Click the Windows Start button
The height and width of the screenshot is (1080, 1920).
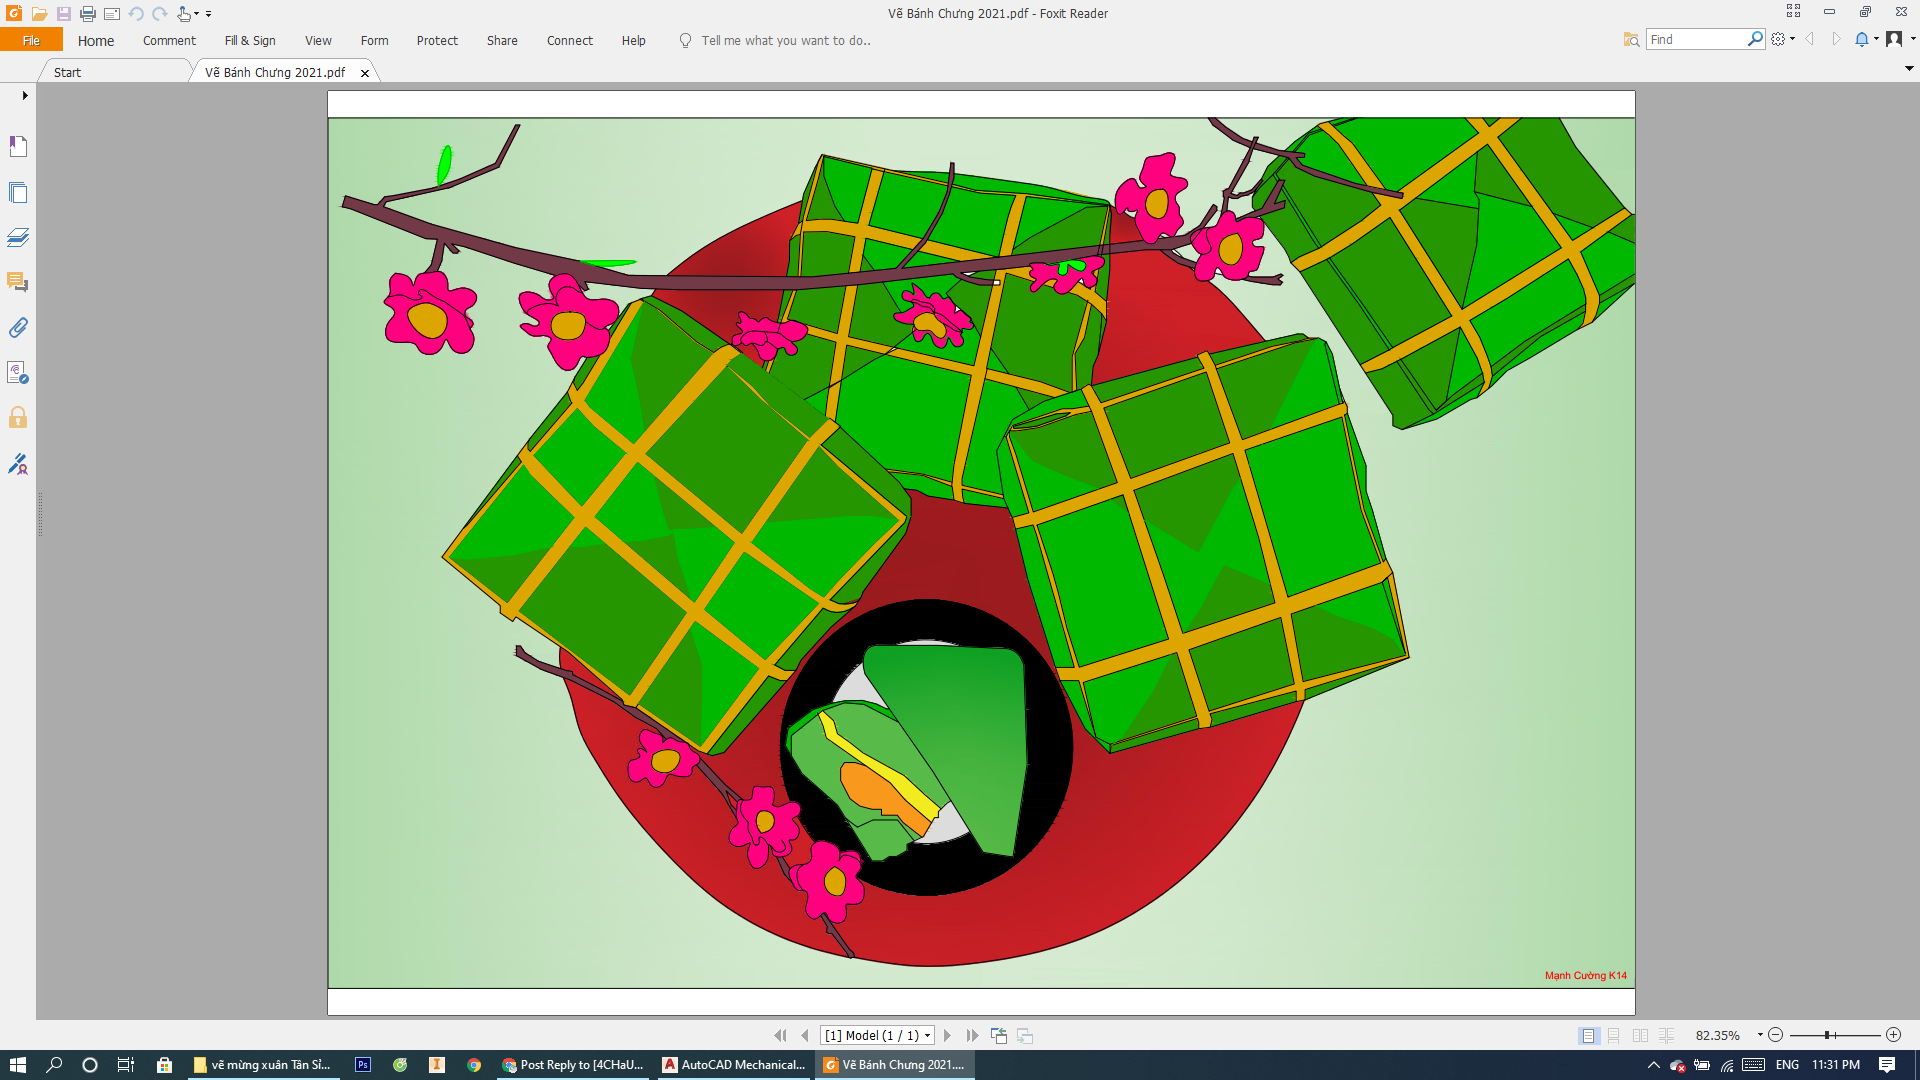[x=17, y=1065]
